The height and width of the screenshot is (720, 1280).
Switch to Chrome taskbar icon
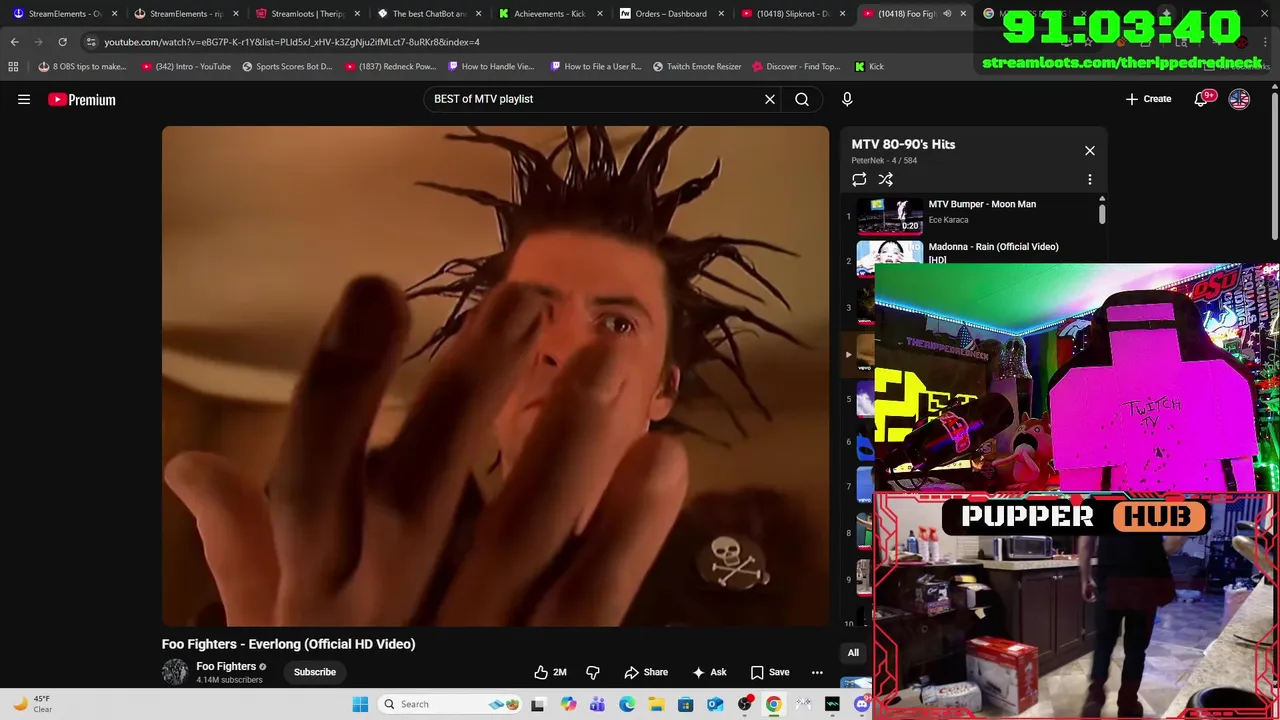click(x=774, y=704)
